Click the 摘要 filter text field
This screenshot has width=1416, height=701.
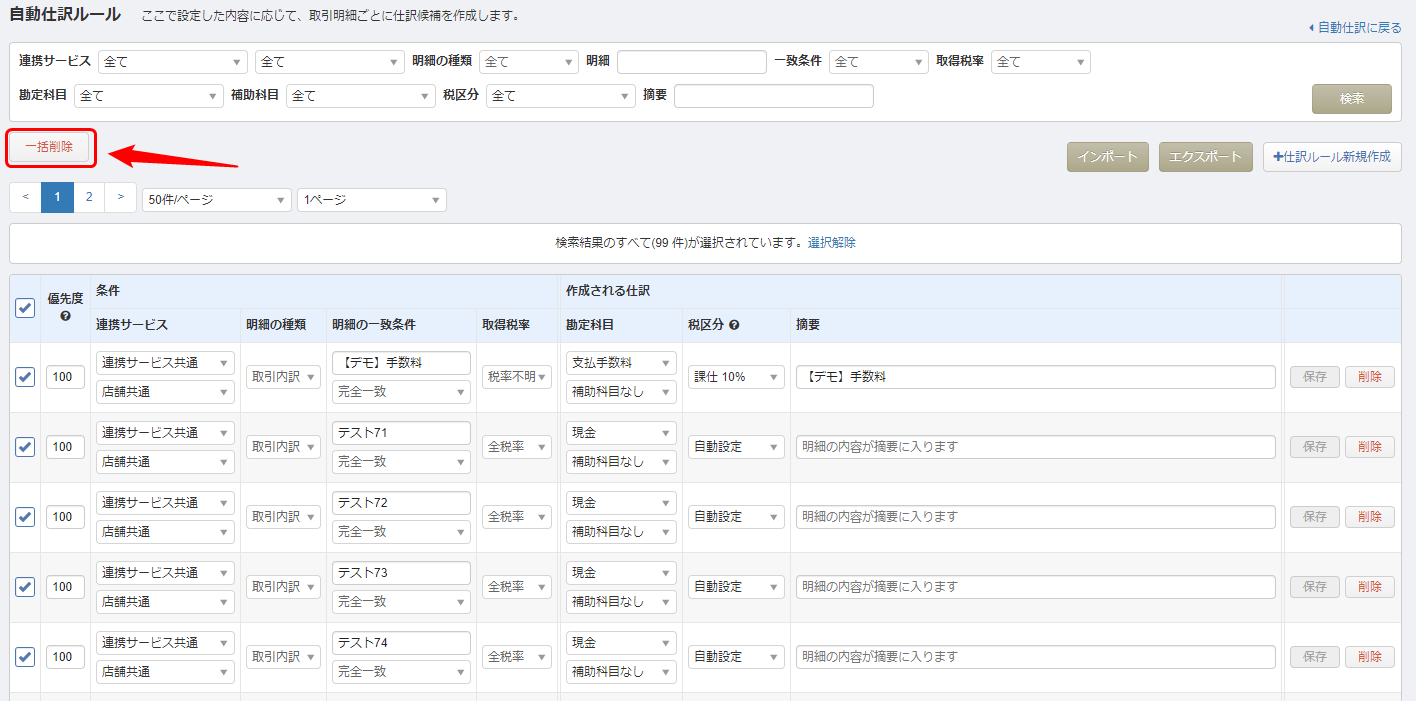point(774,96)
